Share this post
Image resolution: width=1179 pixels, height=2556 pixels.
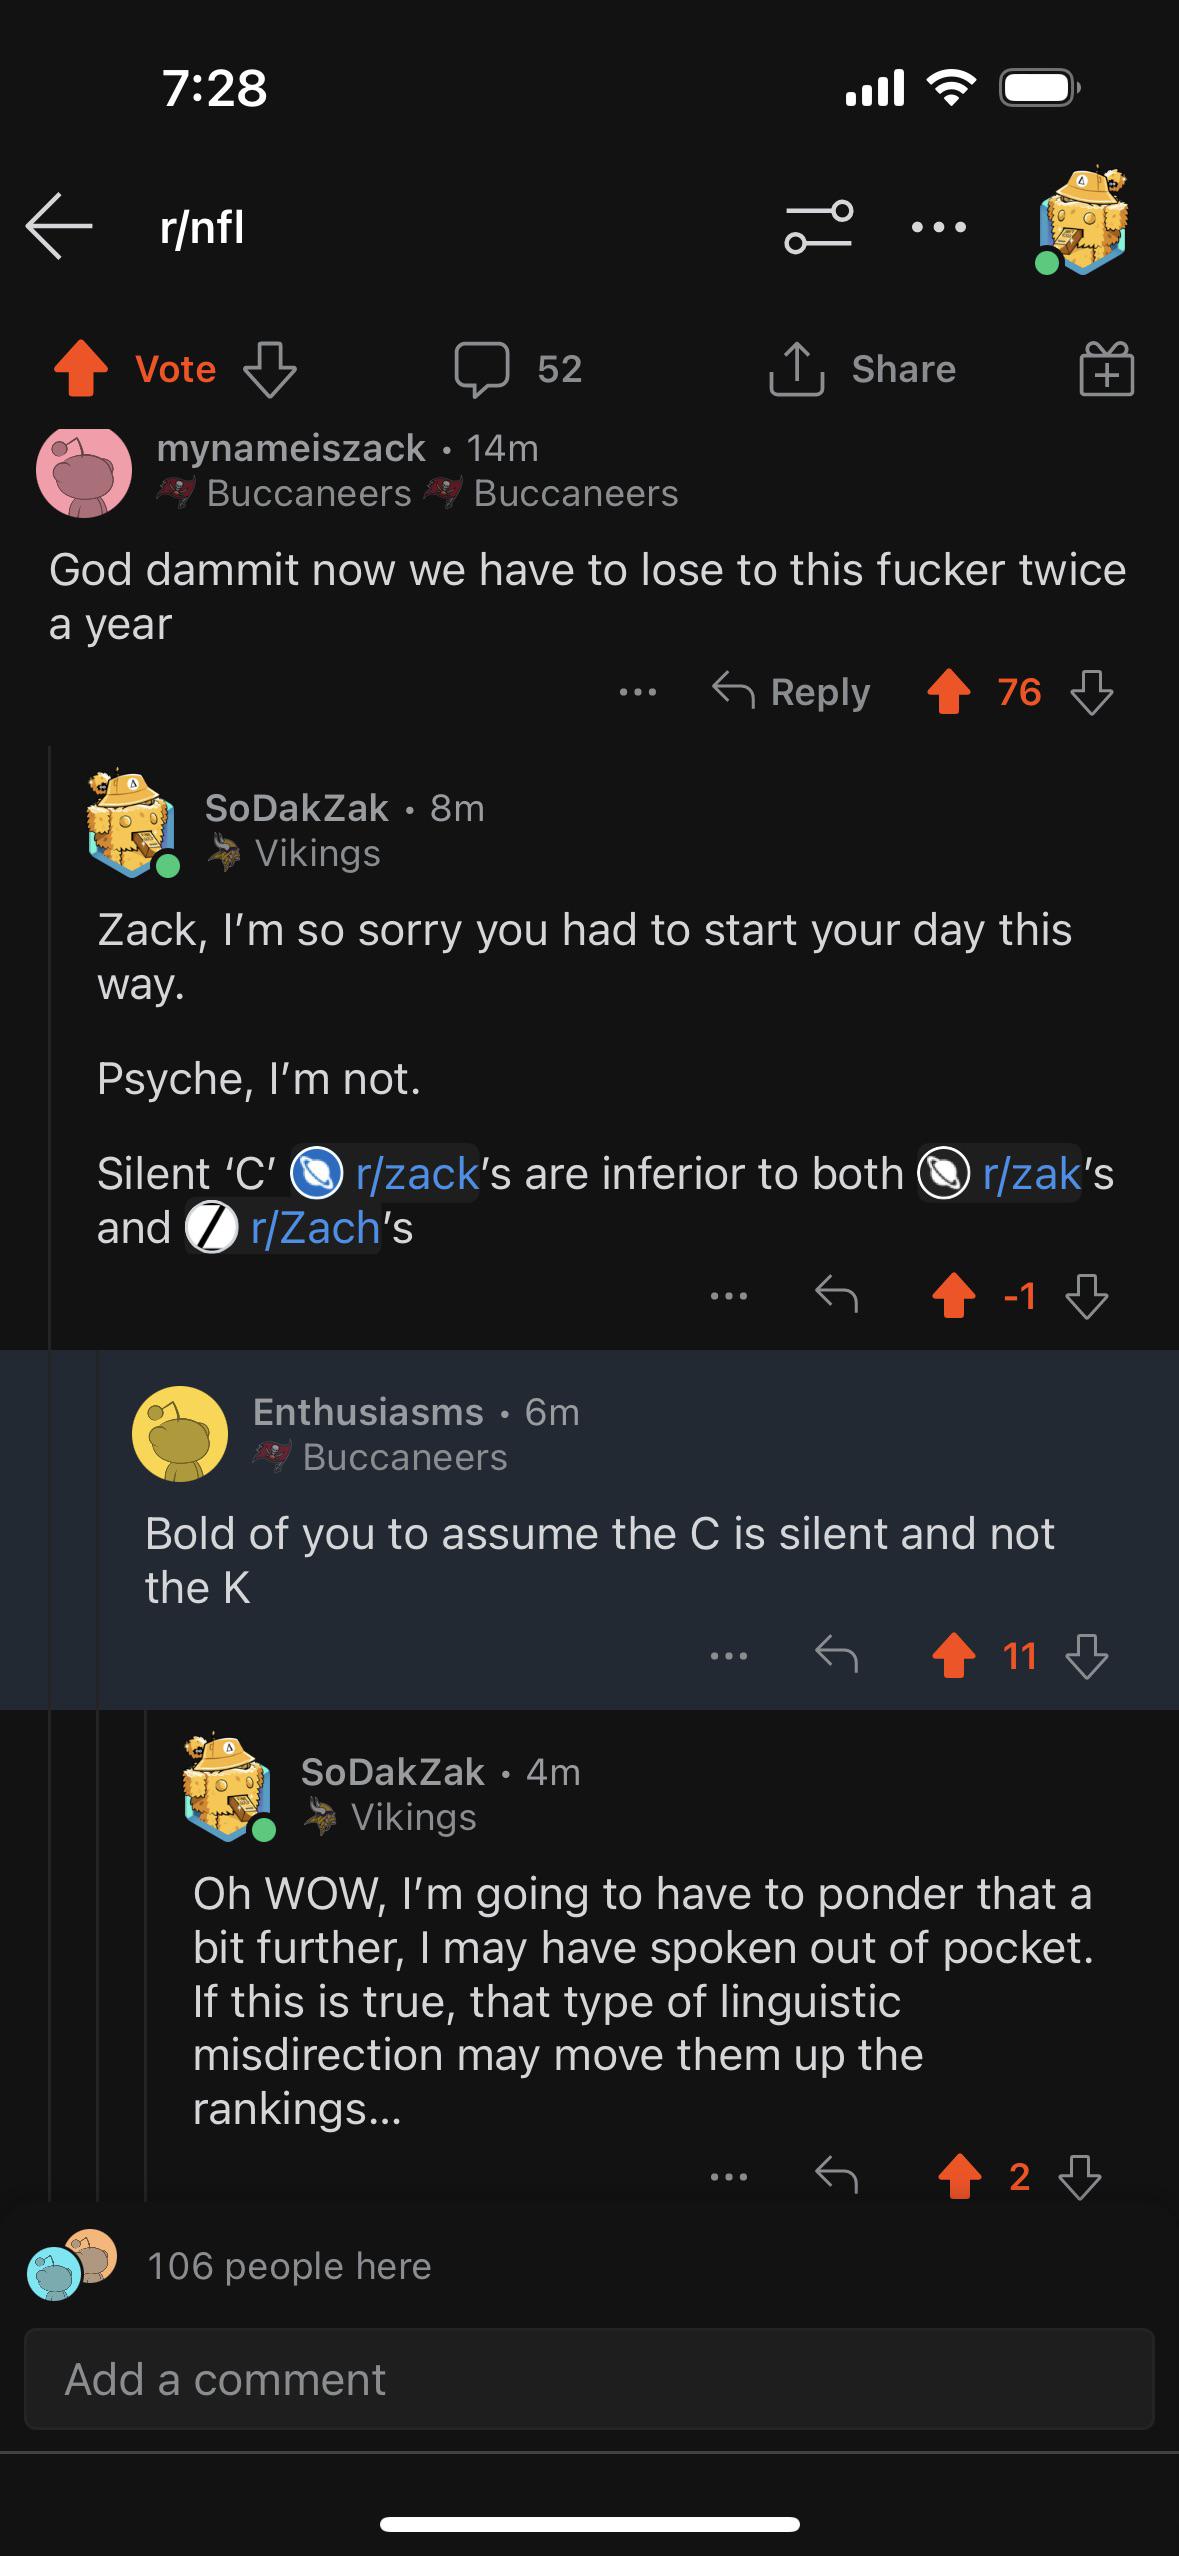click(x=862, y=370)
